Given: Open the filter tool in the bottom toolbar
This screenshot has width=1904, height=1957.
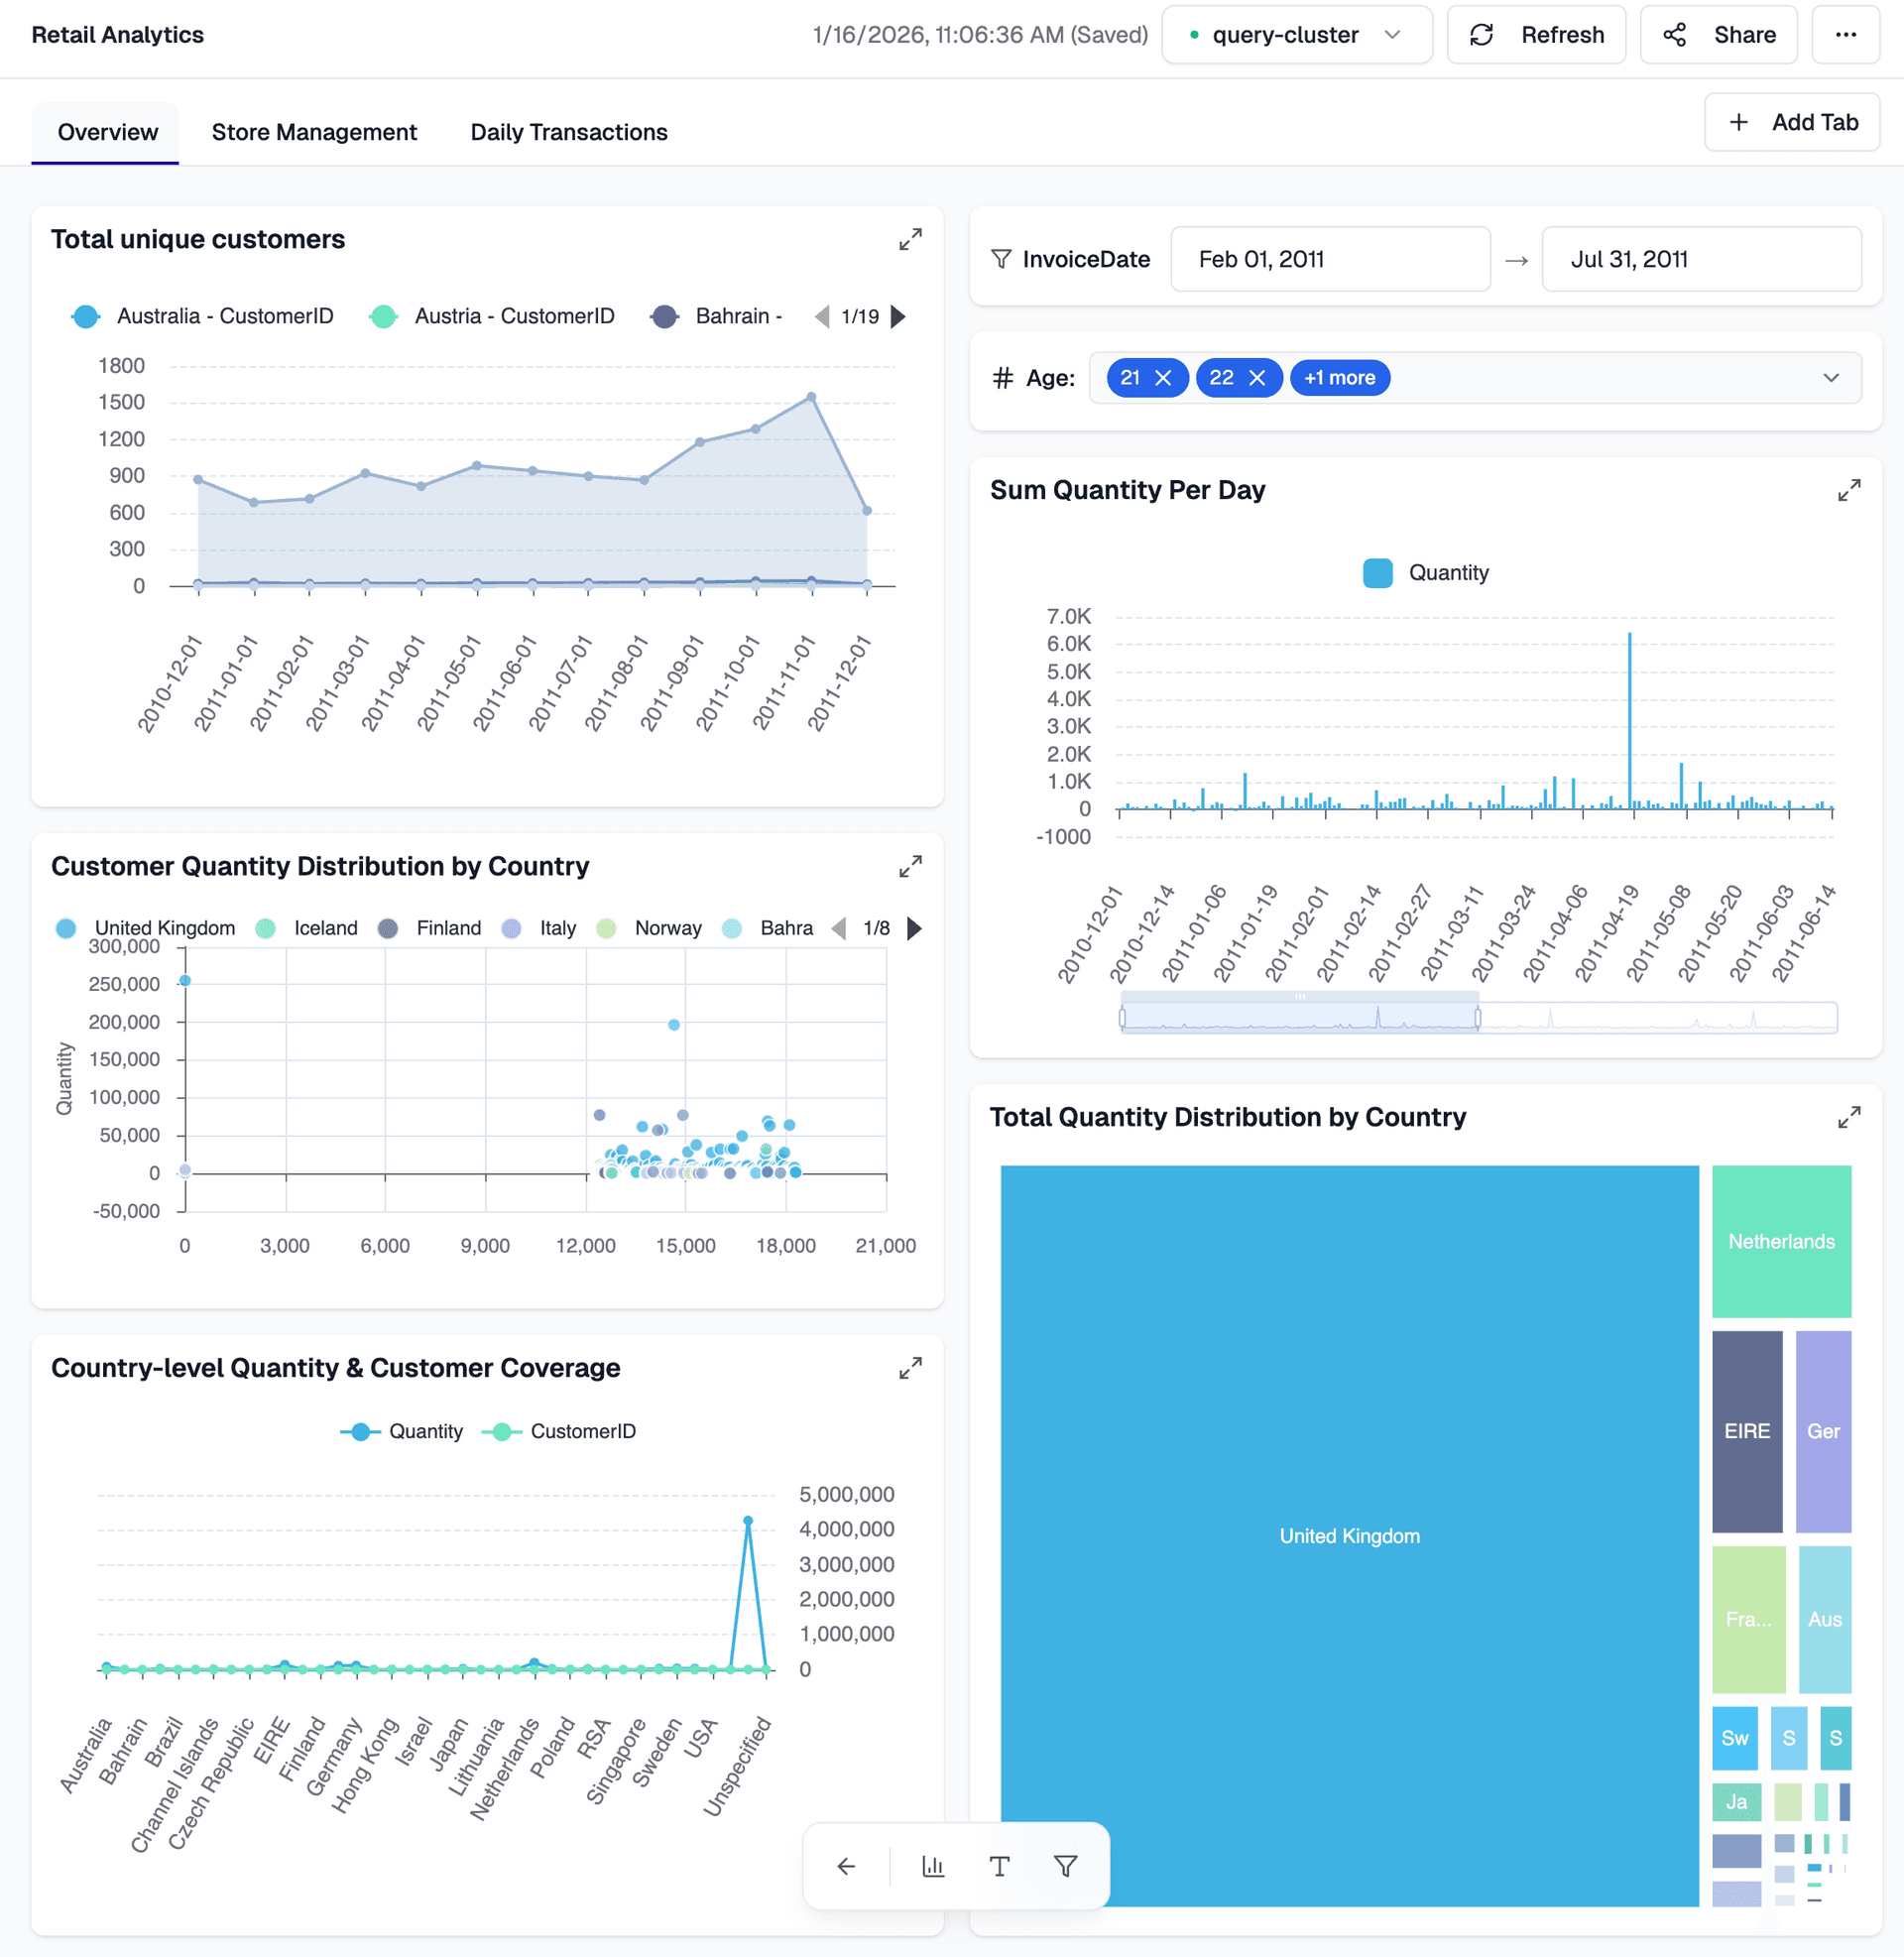Looking at the screenshot, I should [x=1065, y=1866].
